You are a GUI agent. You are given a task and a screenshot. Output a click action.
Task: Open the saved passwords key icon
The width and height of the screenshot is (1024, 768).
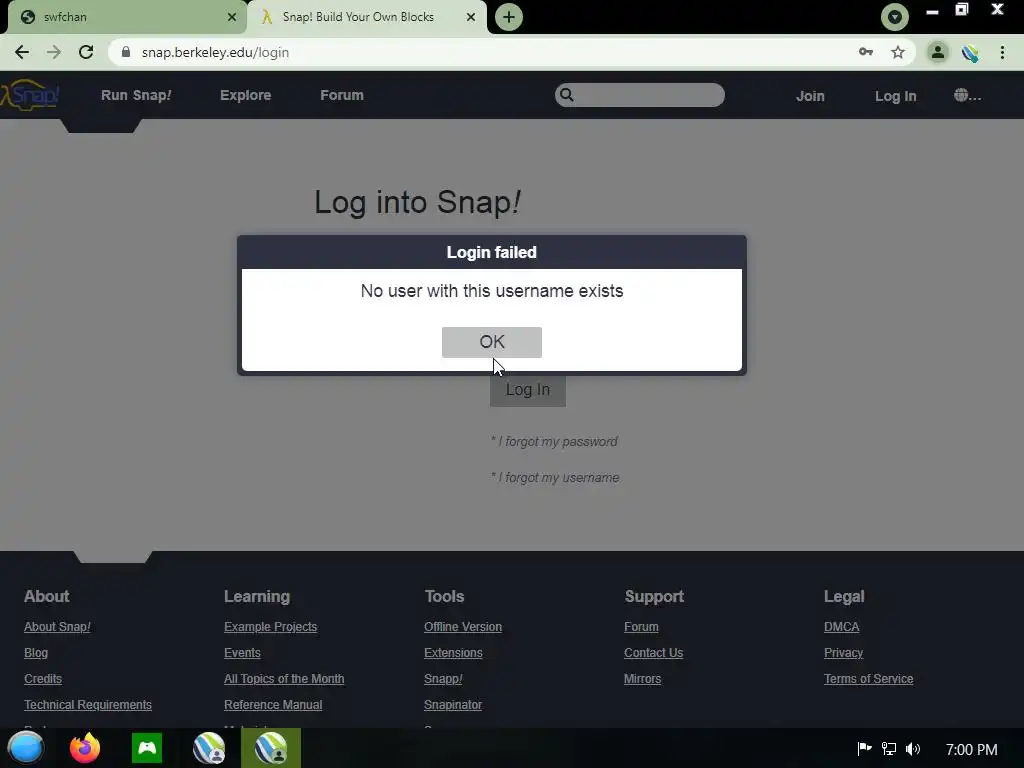pos(866,52)
